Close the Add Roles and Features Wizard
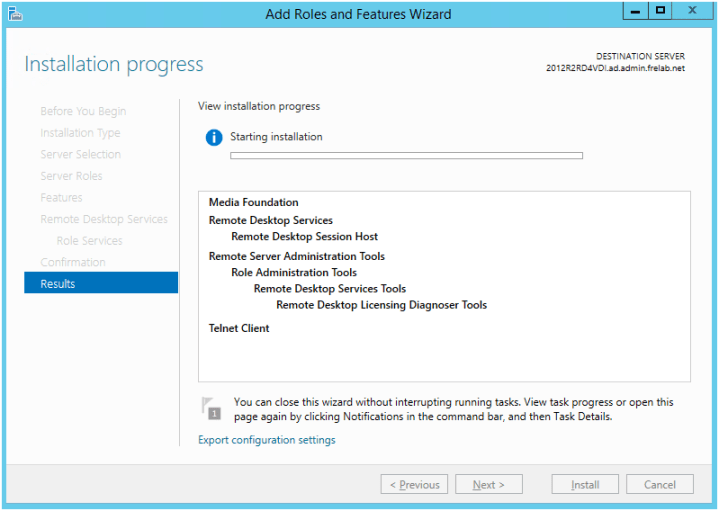This screenshot has width=719, height=511. [692, 11]
